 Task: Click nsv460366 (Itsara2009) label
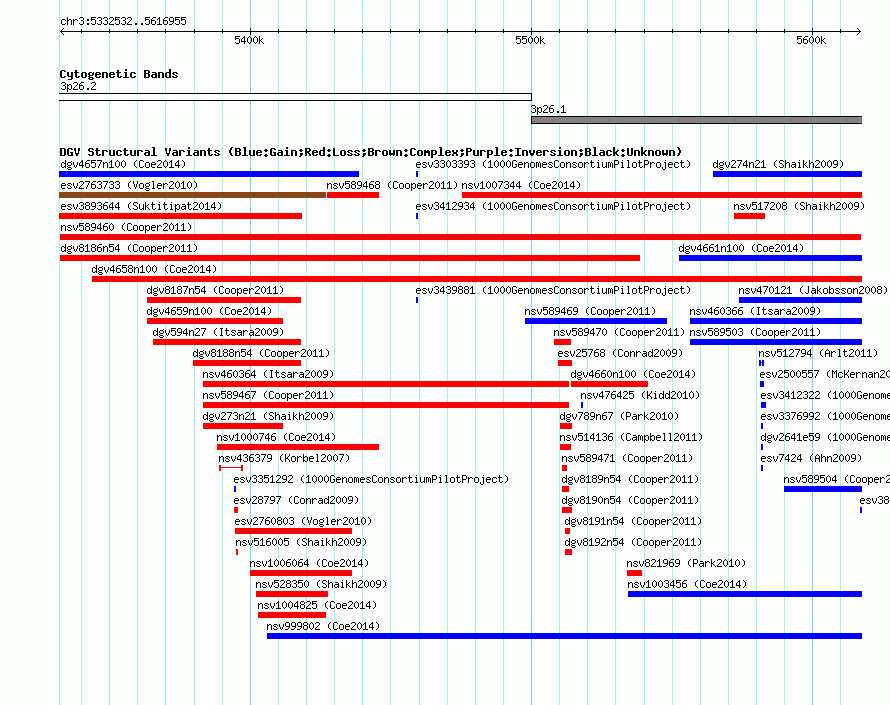tap(755, 312)
